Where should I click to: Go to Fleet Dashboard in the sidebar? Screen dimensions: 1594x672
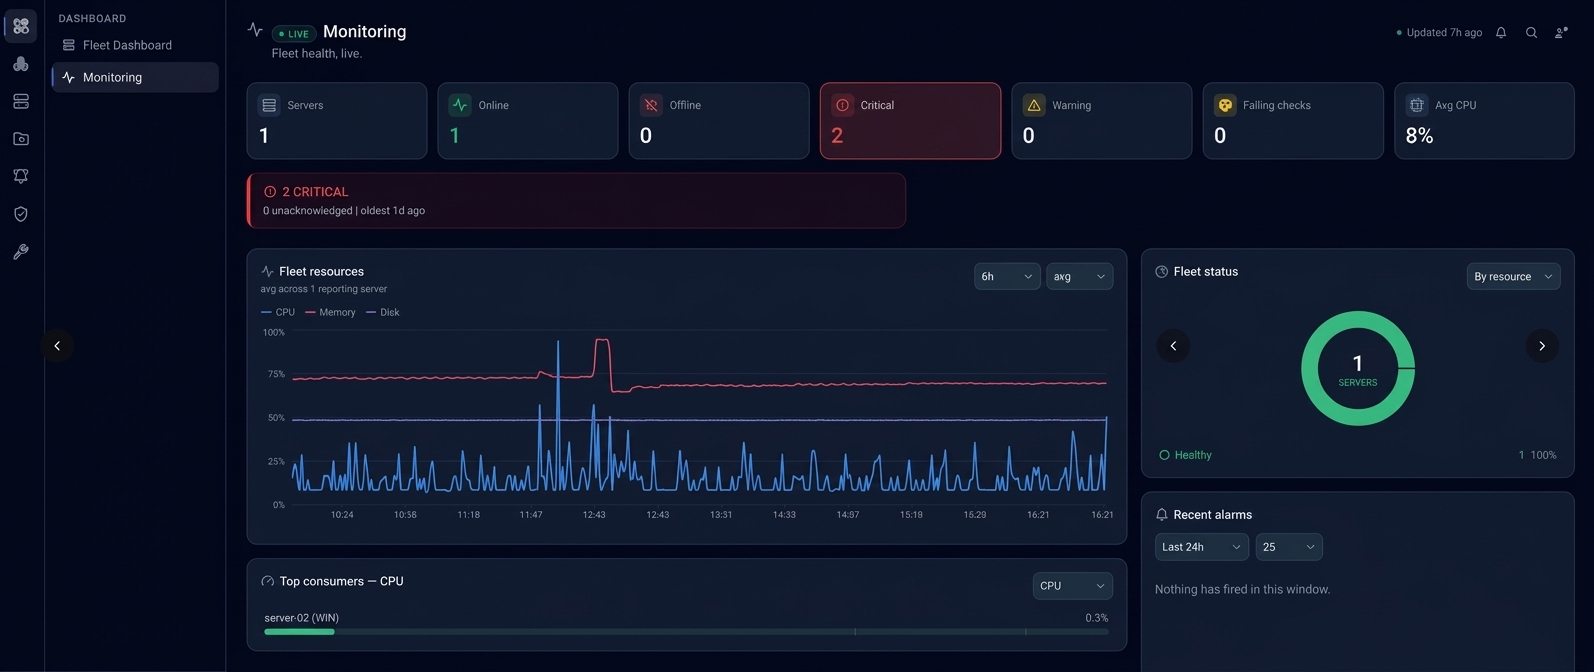[x=135, y=45]
